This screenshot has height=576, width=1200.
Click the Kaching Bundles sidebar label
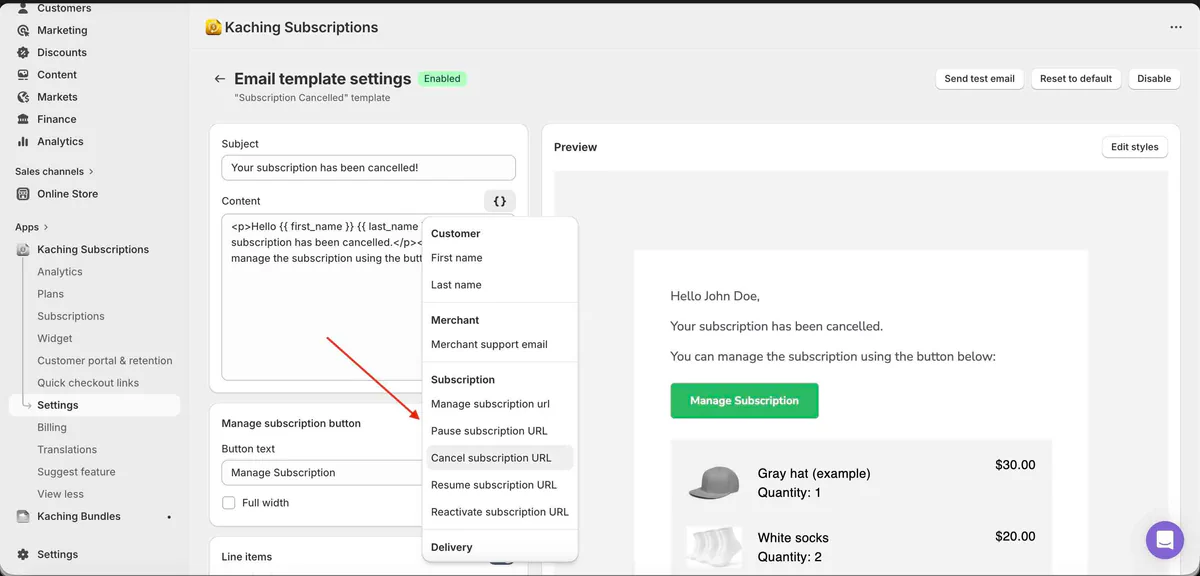(79, 517)
